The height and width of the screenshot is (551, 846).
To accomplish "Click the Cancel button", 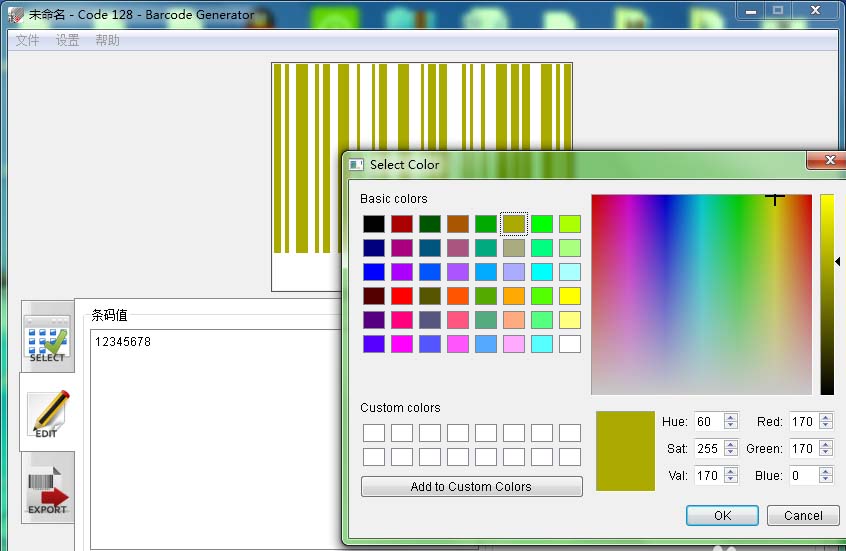I will (803, 515).
